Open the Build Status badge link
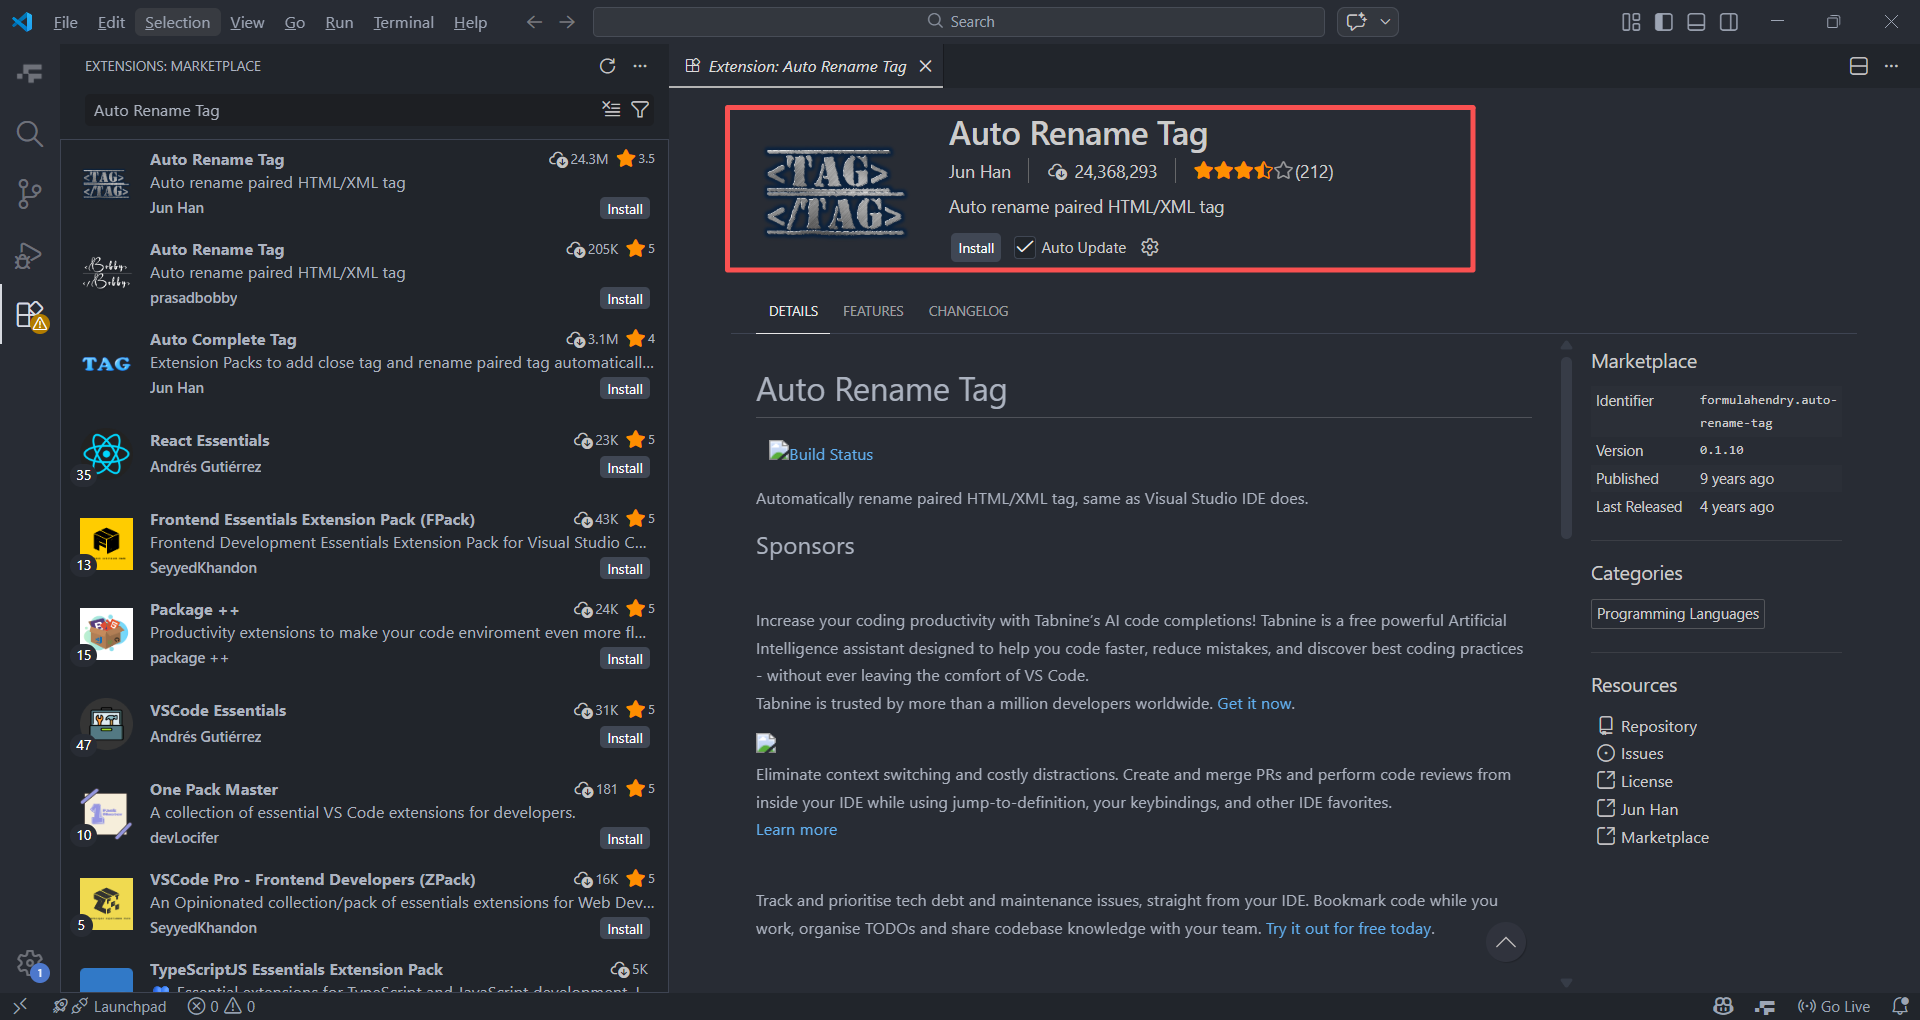Screen dimensions: 1920x1020 coord(821,453)
